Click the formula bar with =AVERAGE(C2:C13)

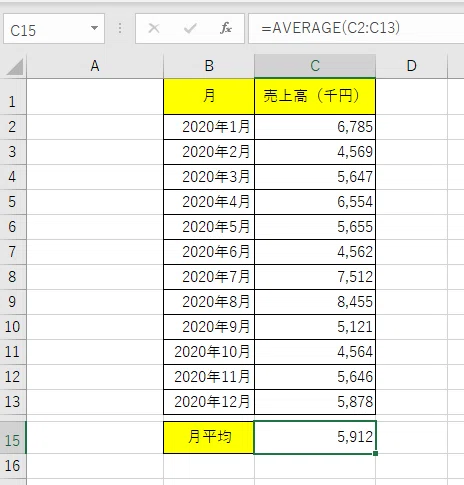(x=356, y=29)
